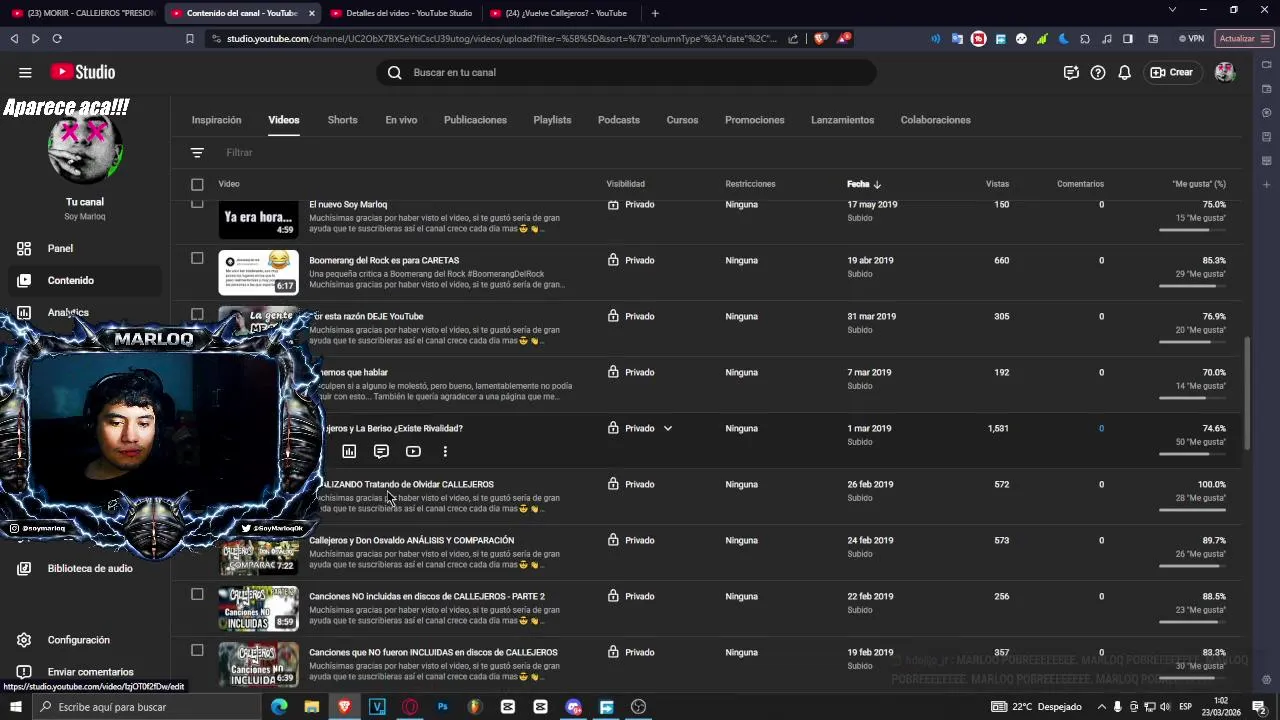Click the browser address bar URL
The image size is (1280, 720).
[500, 39]
